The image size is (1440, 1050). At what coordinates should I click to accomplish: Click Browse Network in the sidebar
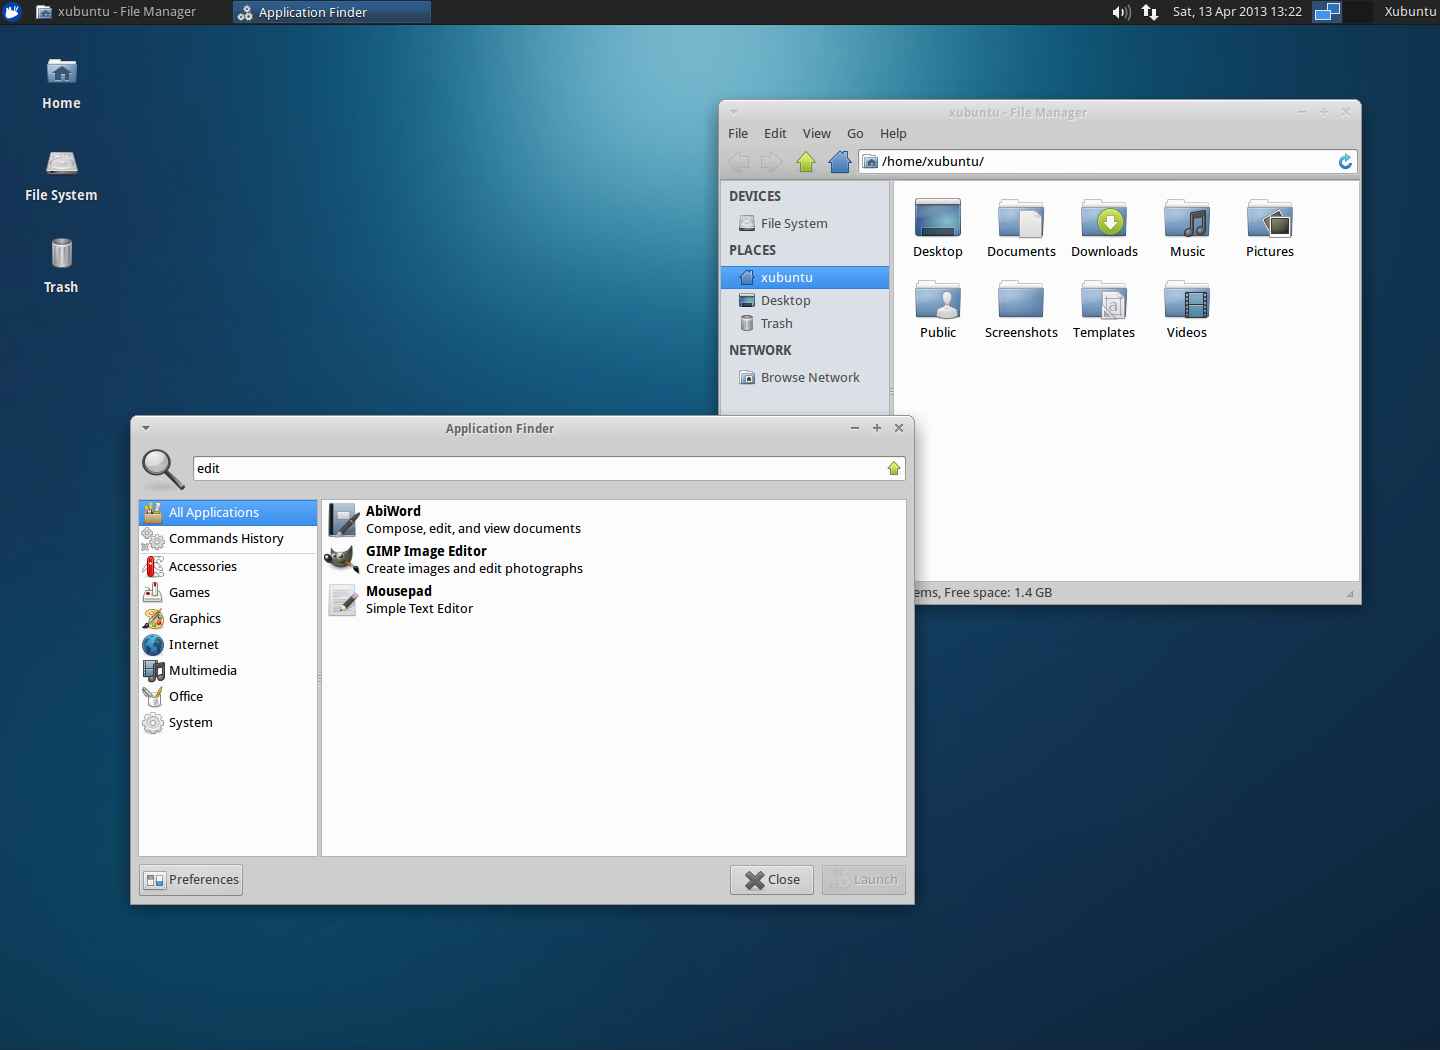[810, 377]
